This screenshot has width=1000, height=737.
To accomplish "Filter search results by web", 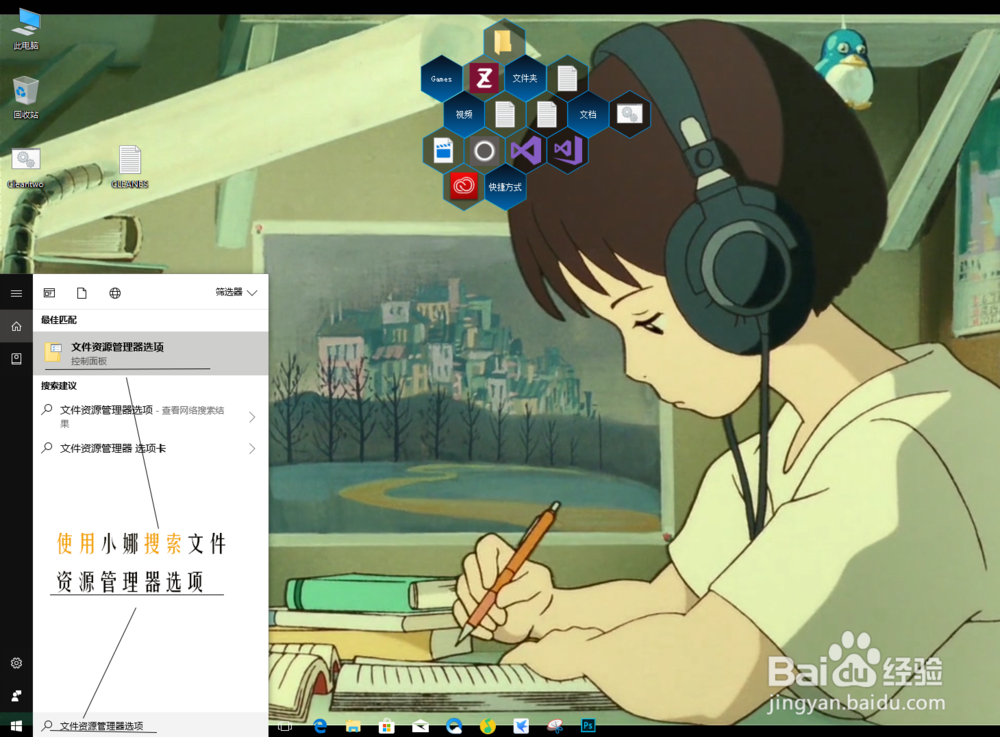I will (x=115, y=293).
